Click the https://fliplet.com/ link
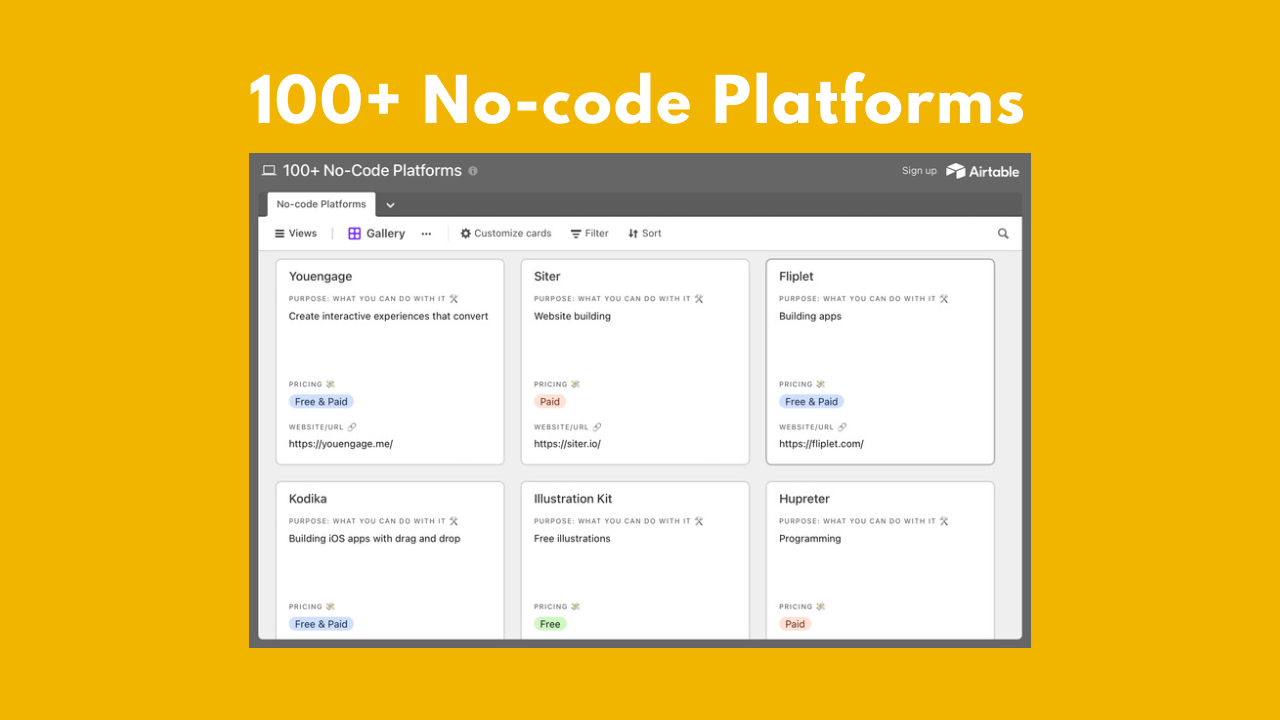This screenshot has width=1280, height=720. [x=821, y=444]
